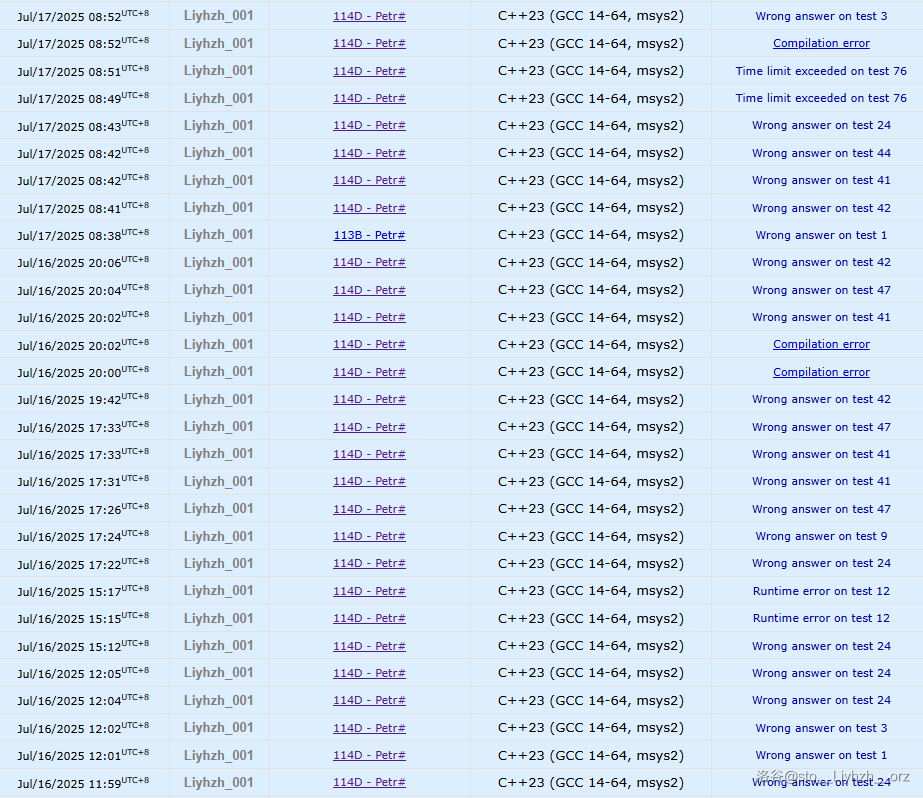The image size is (923, 798).
Task: Click the Wrong answer on test 9 verdict
Action: [x=821, y=536]
